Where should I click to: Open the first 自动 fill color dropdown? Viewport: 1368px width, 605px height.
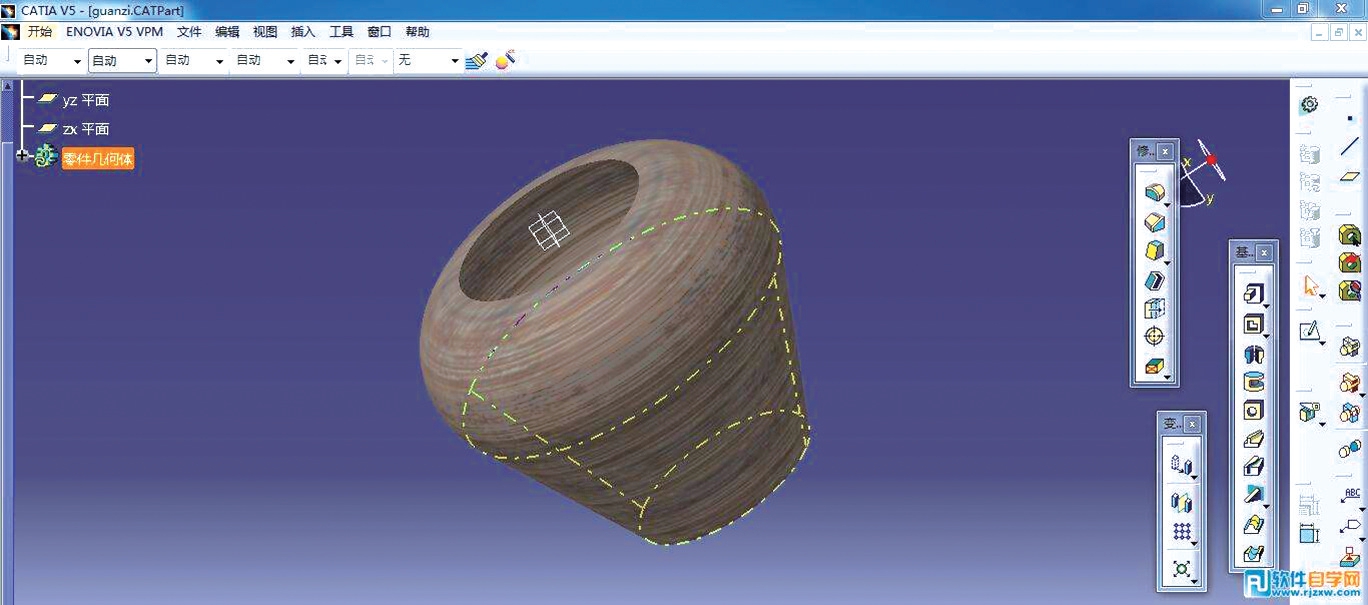click(77, 61)
